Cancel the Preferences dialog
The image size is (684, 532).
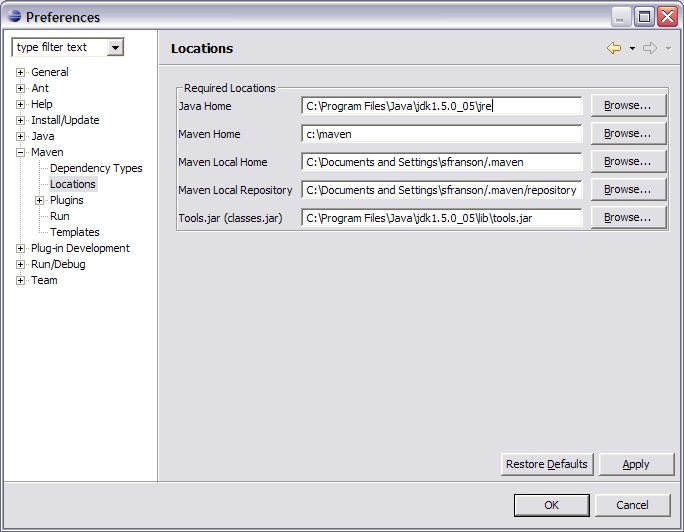click(632, 505)
